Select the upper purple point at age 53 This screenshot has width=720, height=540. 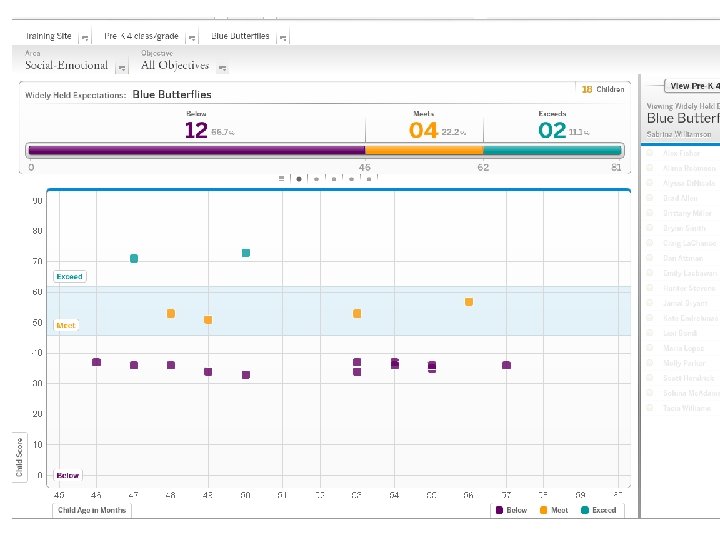pyautogui.click(x=357, y=362)
